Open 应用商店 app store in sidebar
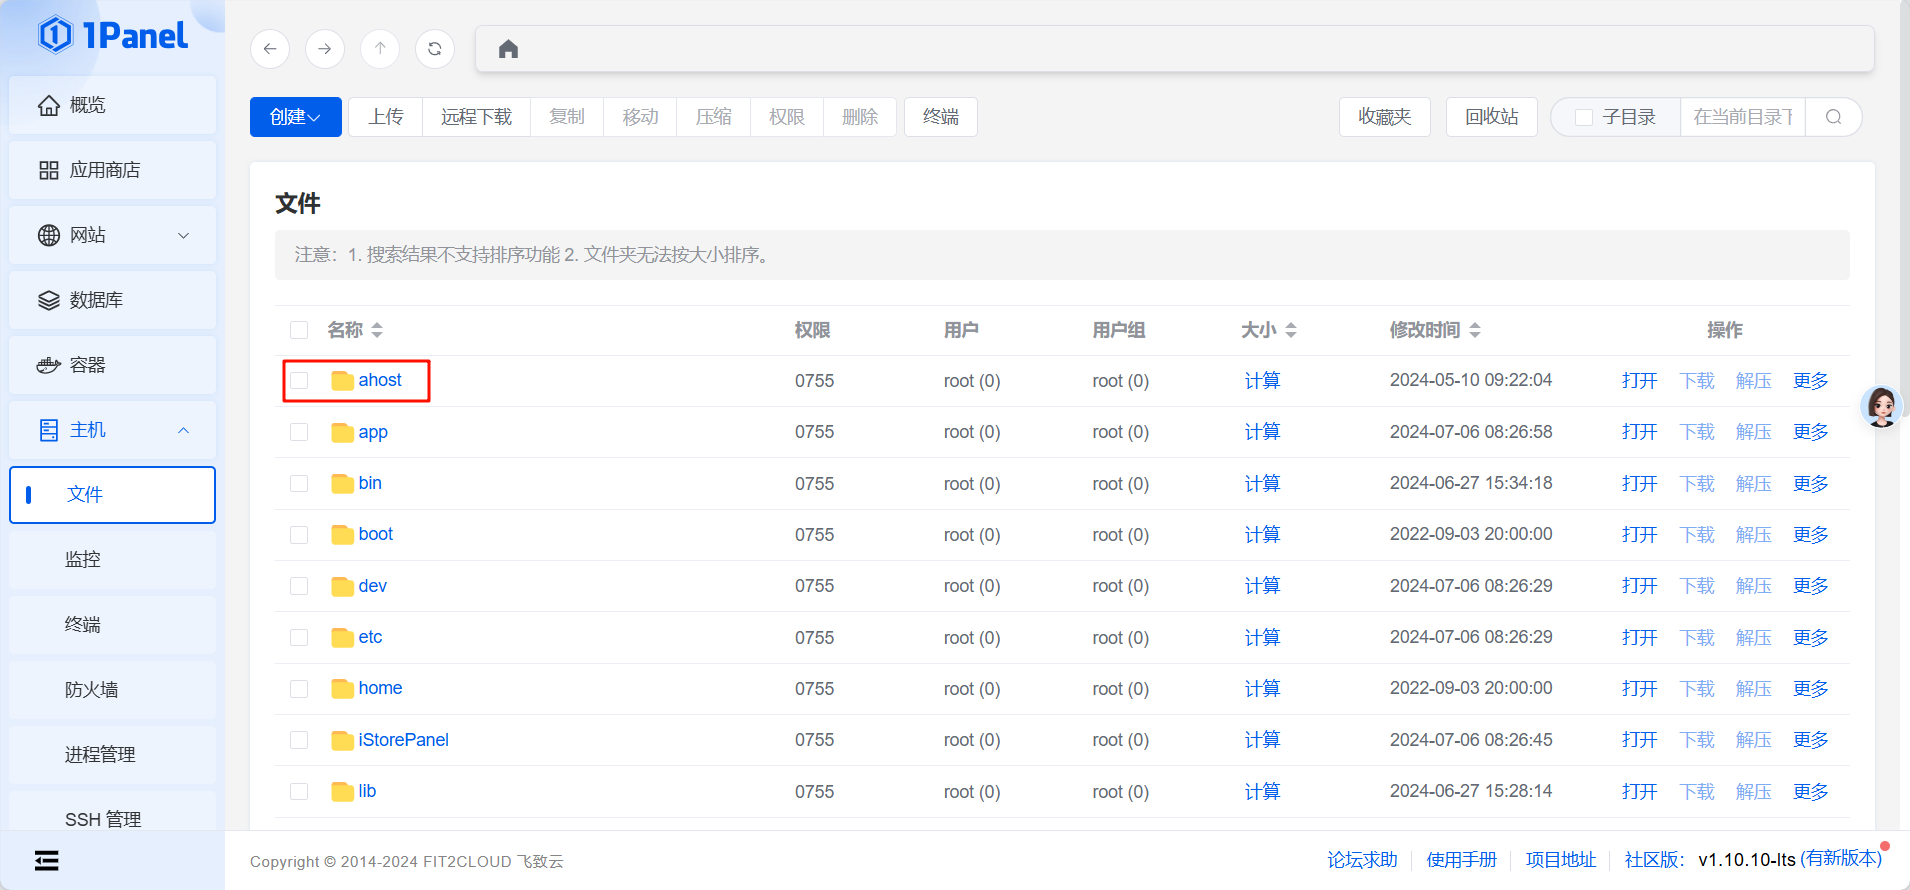The image size is (1910, 890). tap(112, 170)
